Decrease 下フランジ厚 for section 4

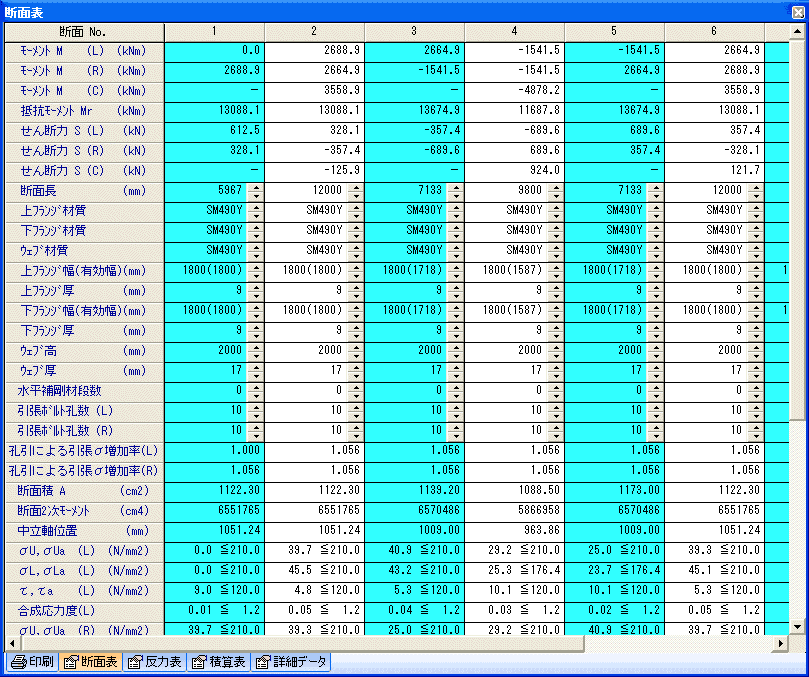[x=556, y=337]
